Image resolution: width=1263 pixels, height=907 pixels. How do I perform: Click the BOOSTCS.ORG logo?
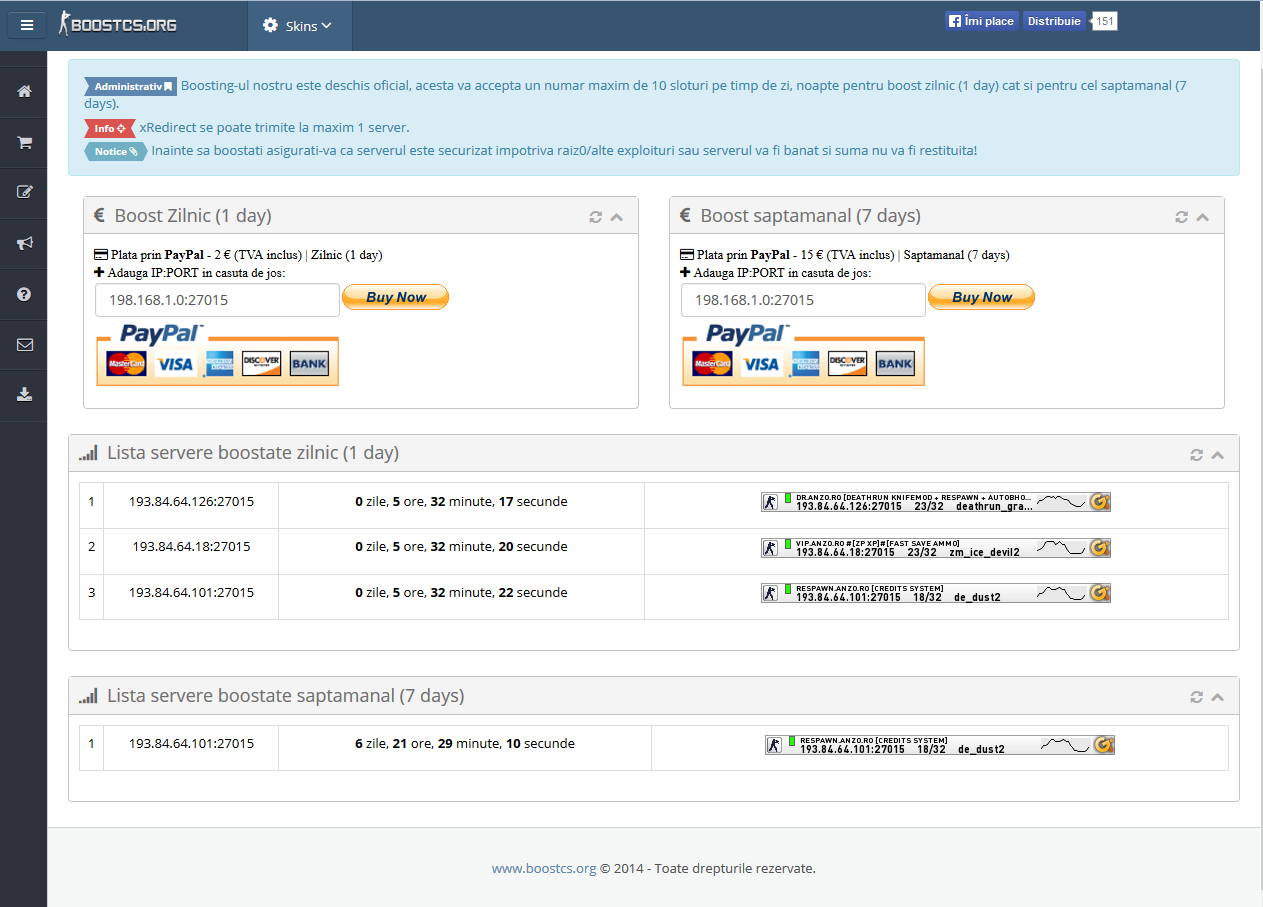point(119,24)
